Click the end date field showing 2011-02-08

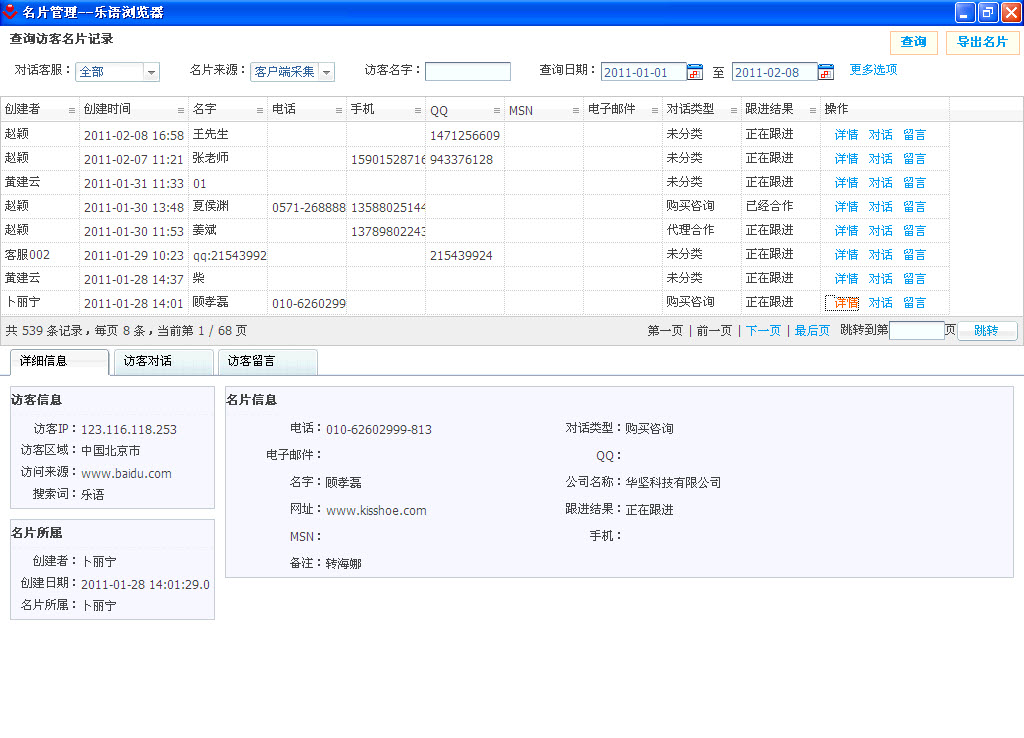(x=775, y=72)
